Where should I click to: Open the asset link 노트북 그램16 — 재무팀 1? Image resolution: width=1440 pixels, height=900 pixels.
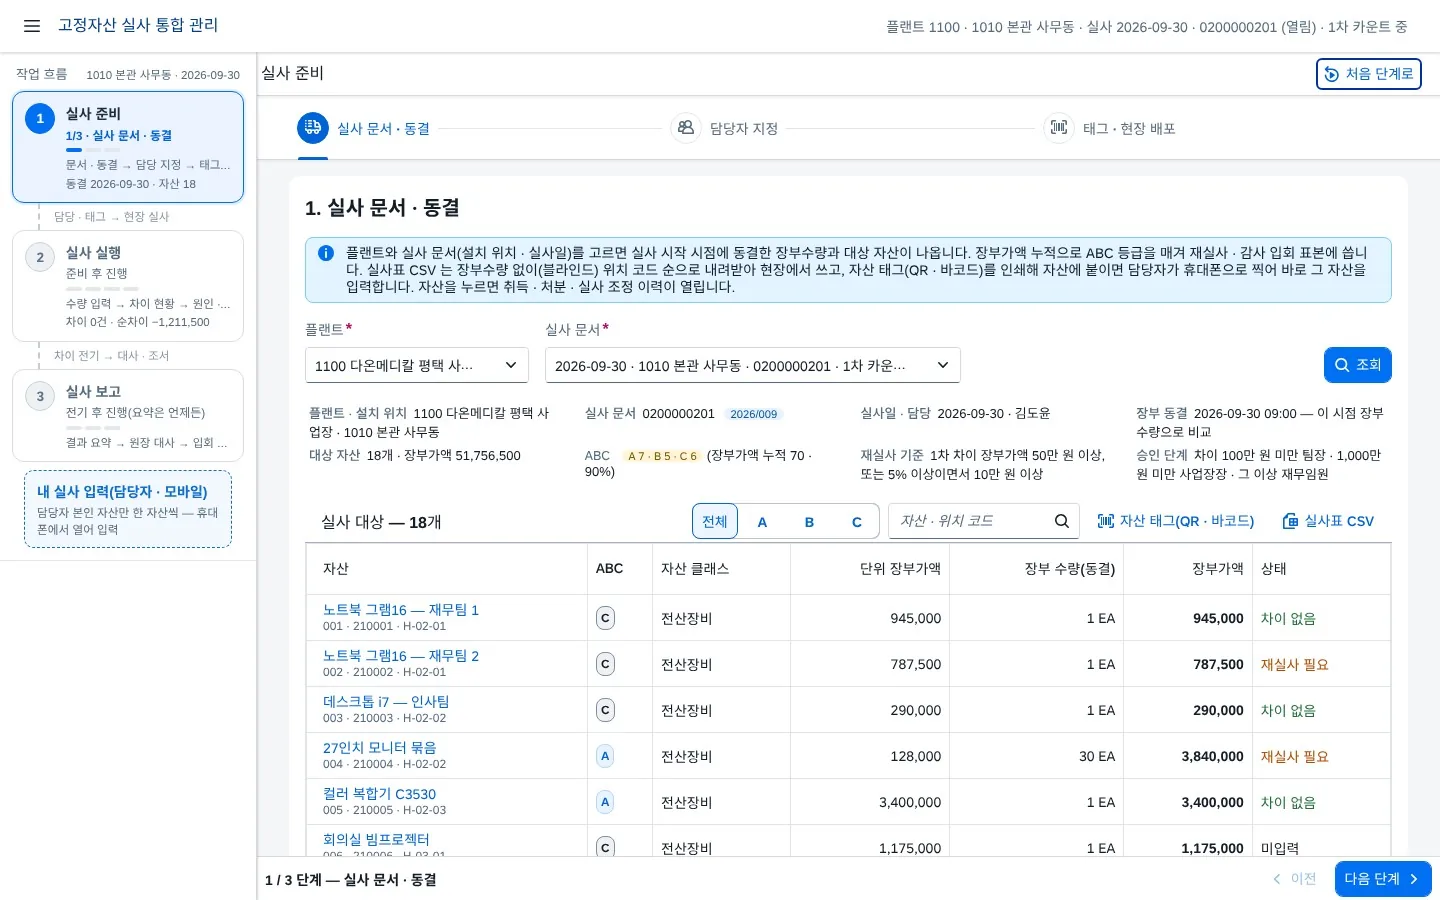[401, 610]
